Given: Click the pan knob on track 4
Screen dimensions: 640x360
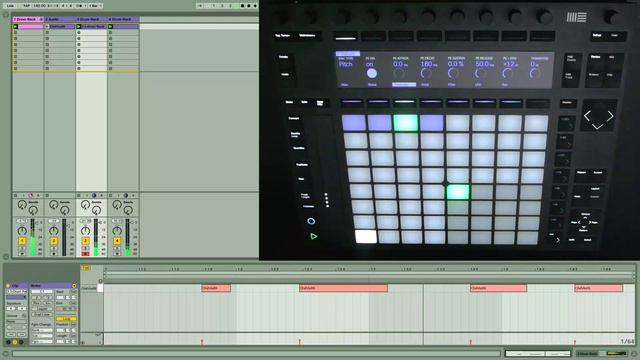Looking at the screenshot, I should (117, 231).
